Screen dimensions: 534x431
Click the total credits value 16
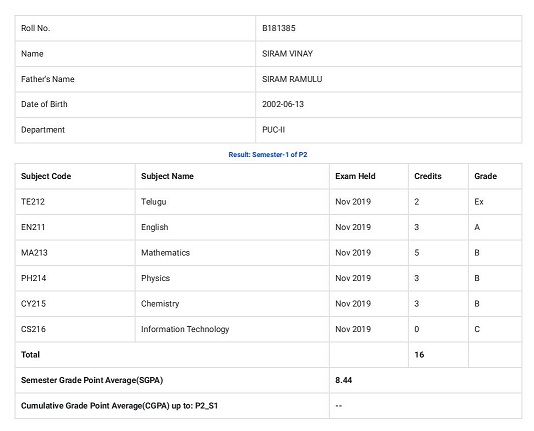(x=419, y=355)
